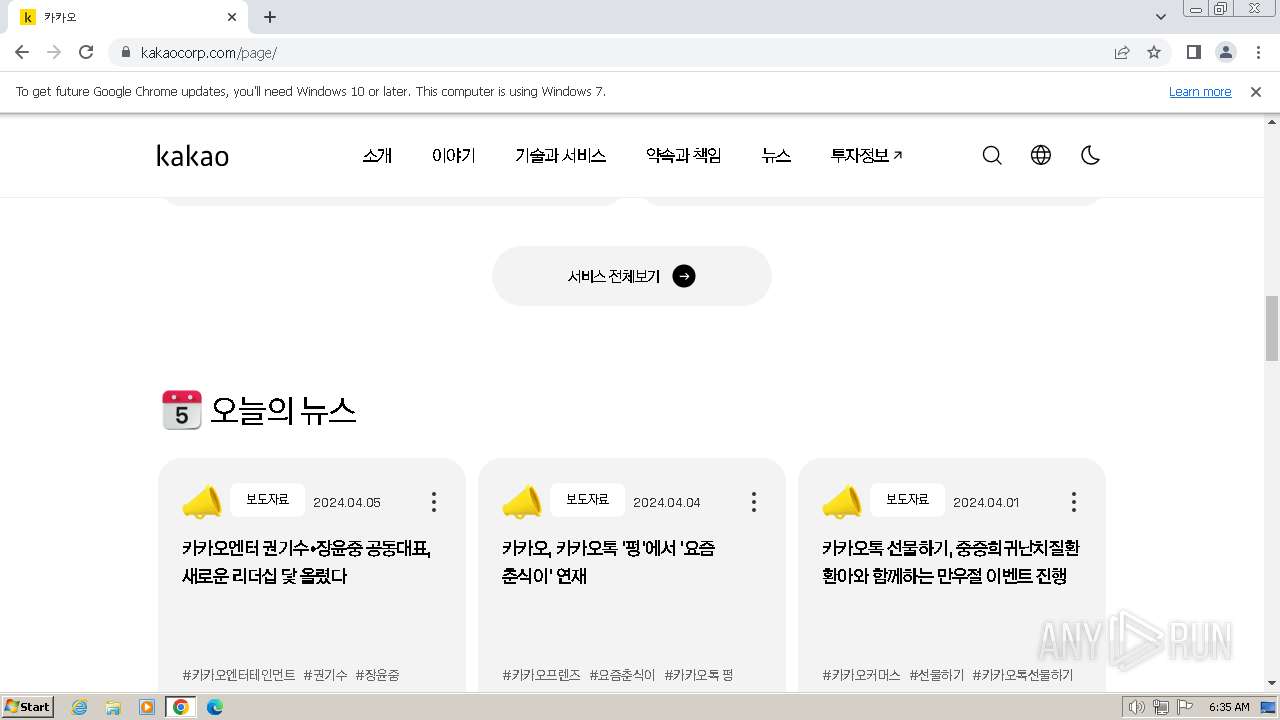Viewport: 1280px width, 720px height.
Task: Expand the tab search dropdown
Action: click(x=1160, y=17)
